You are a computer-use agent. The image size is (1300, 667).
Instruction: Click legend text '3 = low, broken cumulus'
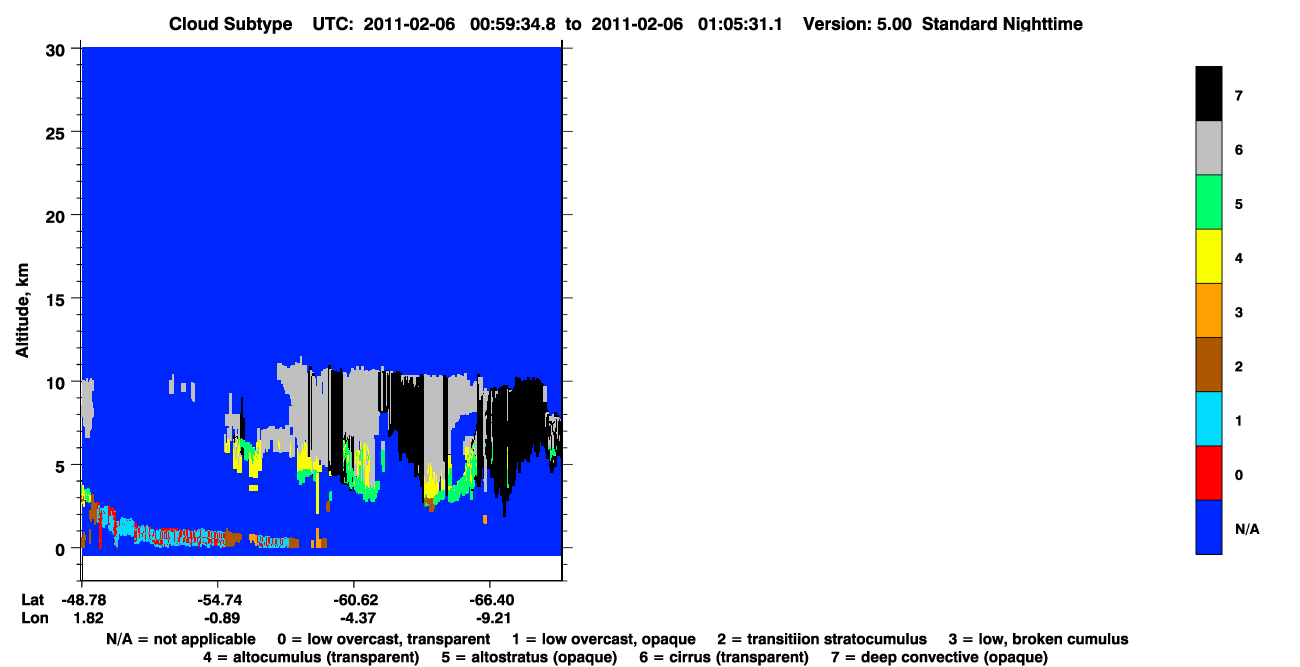[1038, 639]
